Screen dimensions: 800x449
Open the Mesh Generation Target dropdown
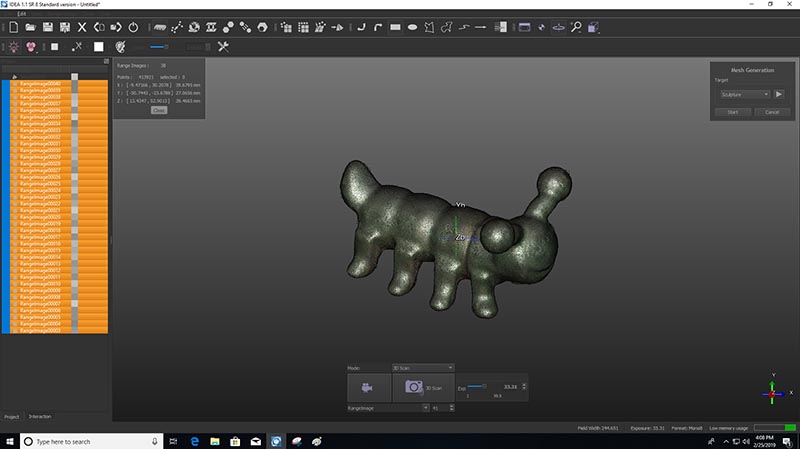[x=745, y=94]
